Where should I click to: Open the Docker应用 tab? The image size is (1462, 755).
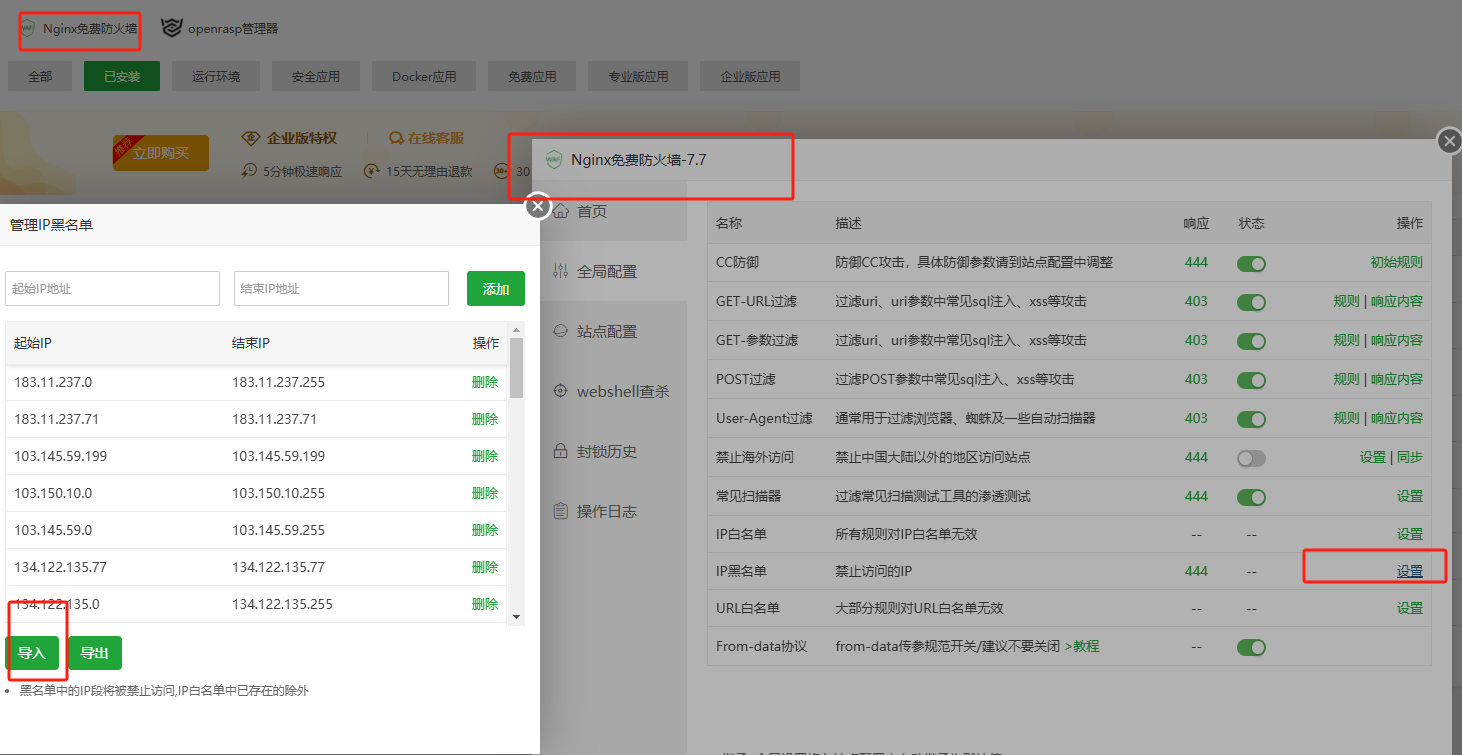click(424, 76)
